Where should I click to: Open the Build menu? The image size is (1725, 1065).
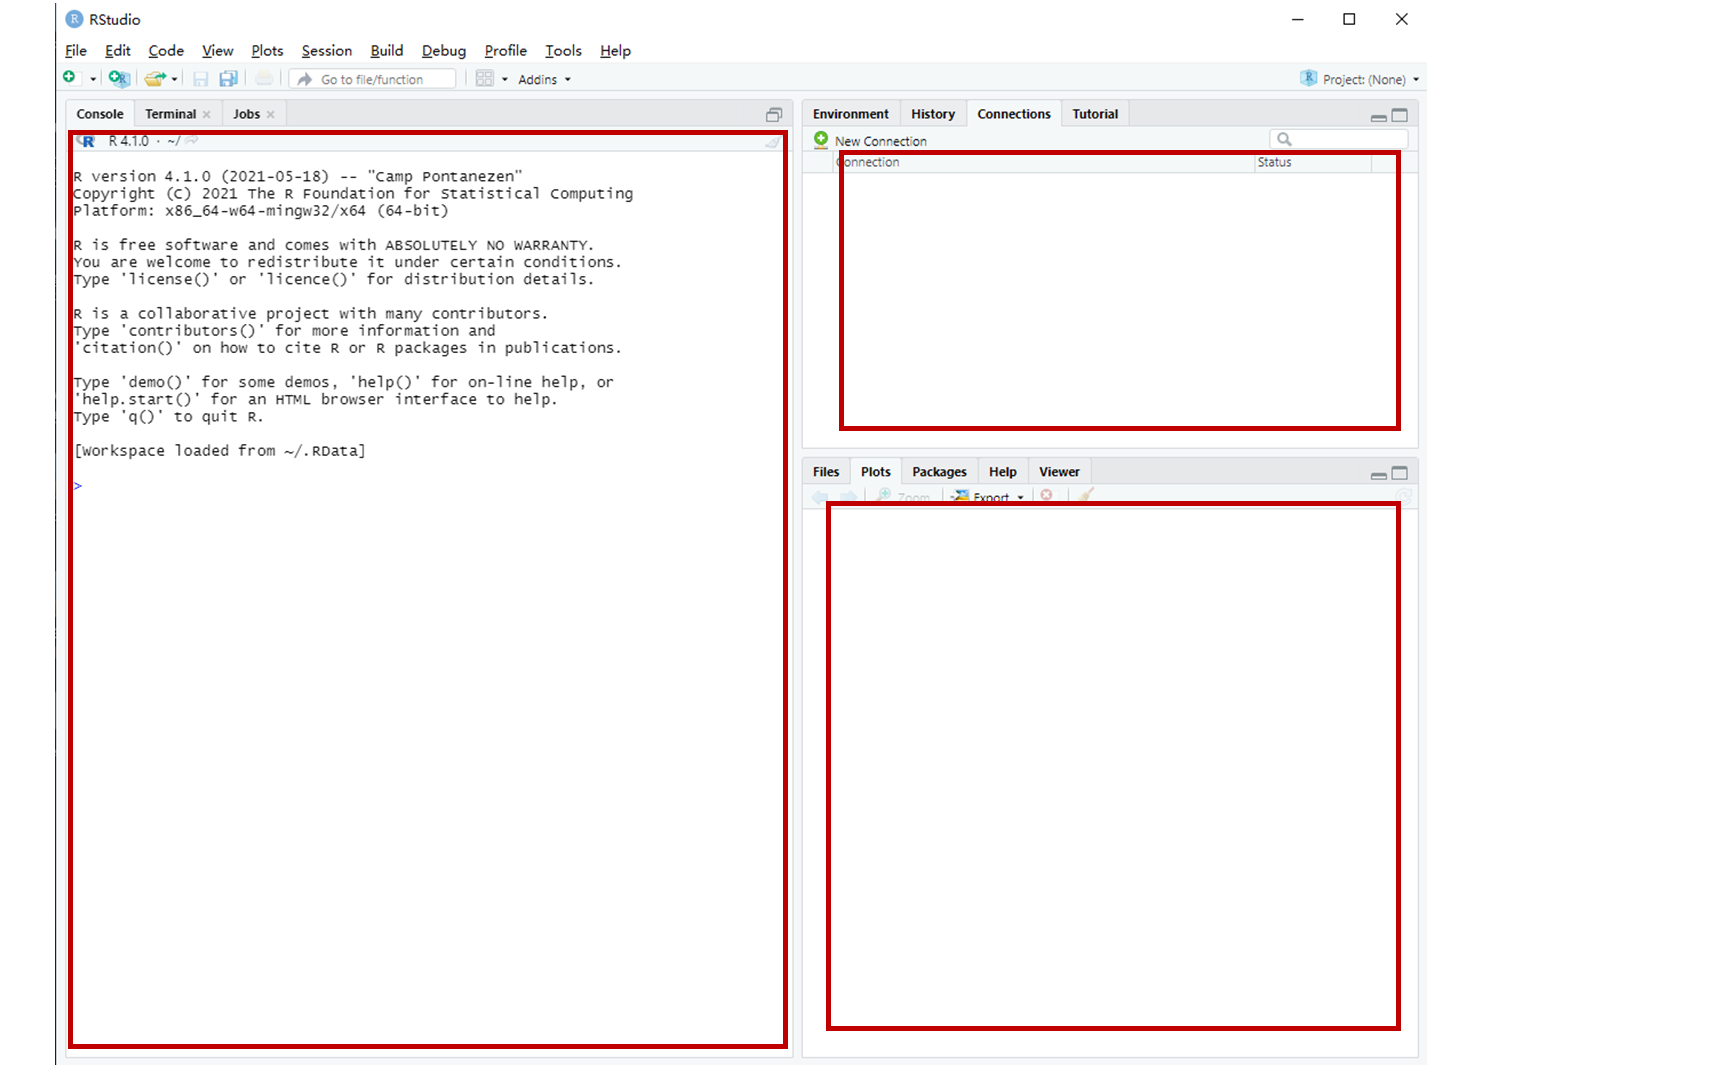point(387,51)
